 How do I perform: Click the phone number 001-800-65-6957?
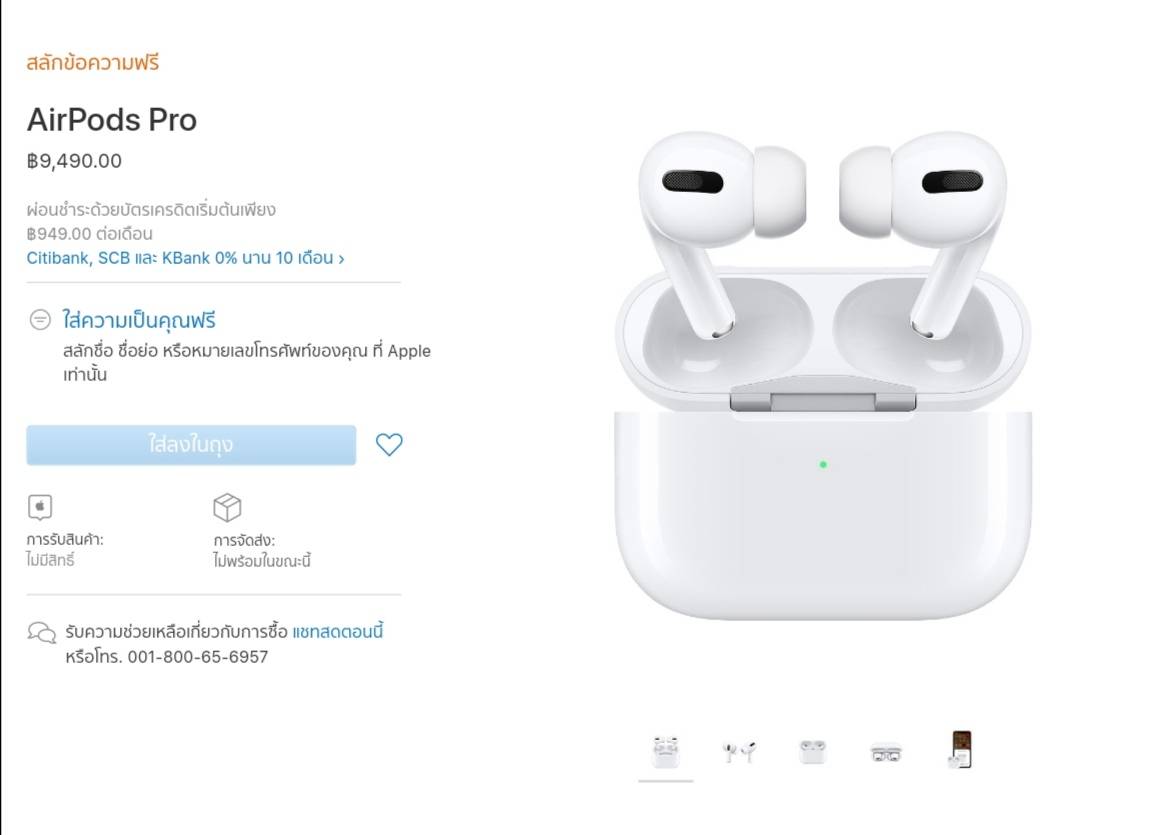198,657
